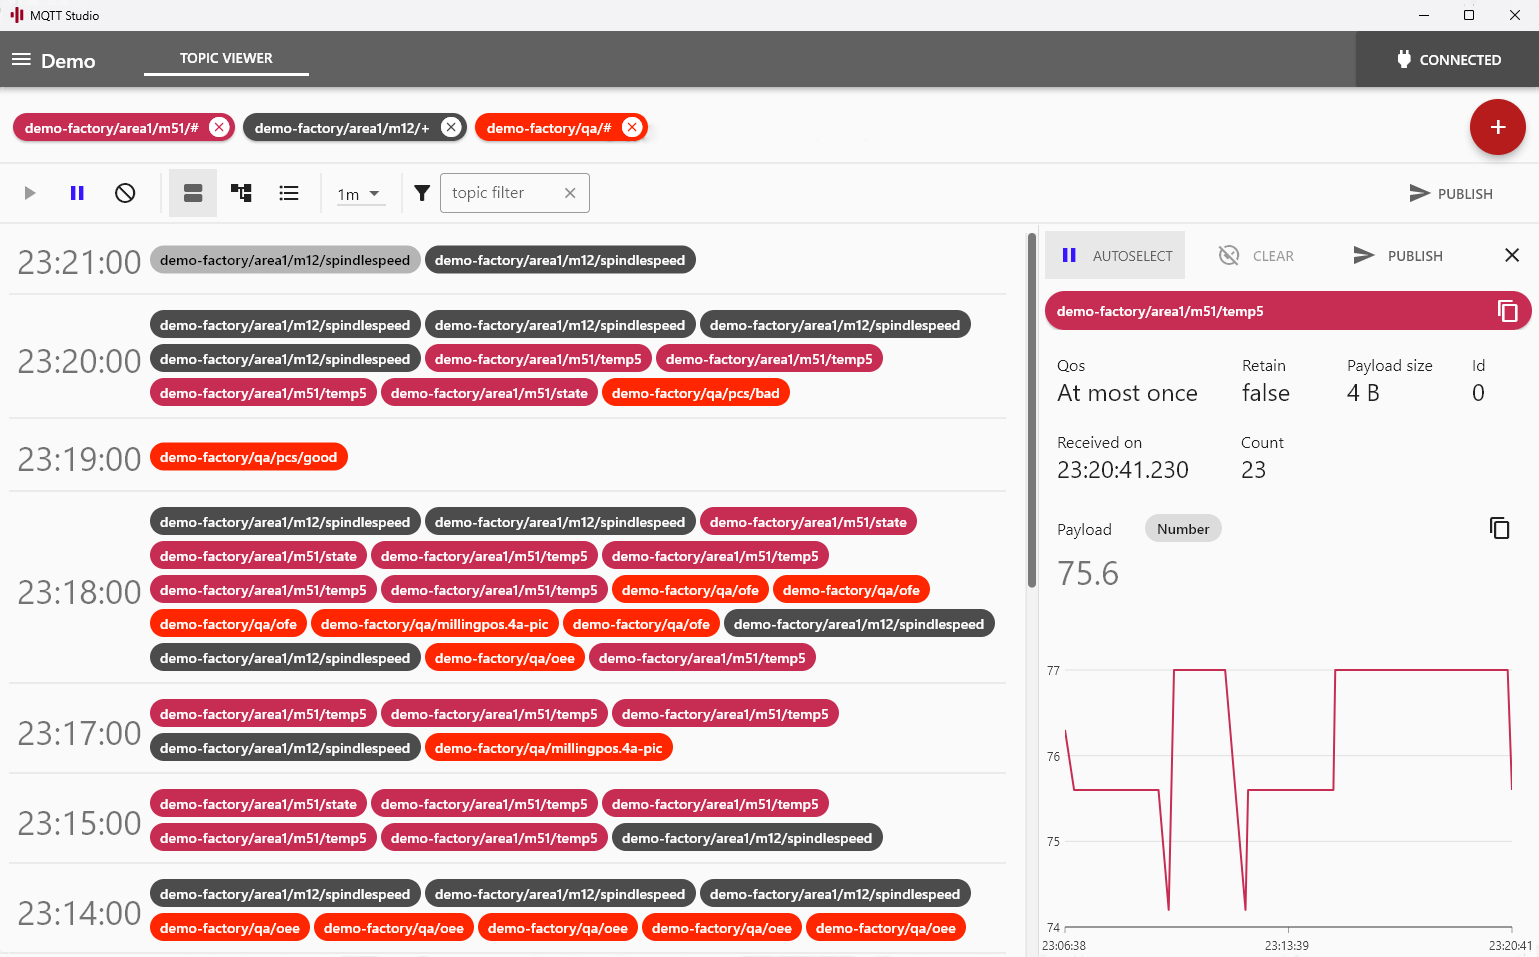
Task: Select the demo-factory/area1/m51/# subscription chip
Action: click(x=111, y=128)
